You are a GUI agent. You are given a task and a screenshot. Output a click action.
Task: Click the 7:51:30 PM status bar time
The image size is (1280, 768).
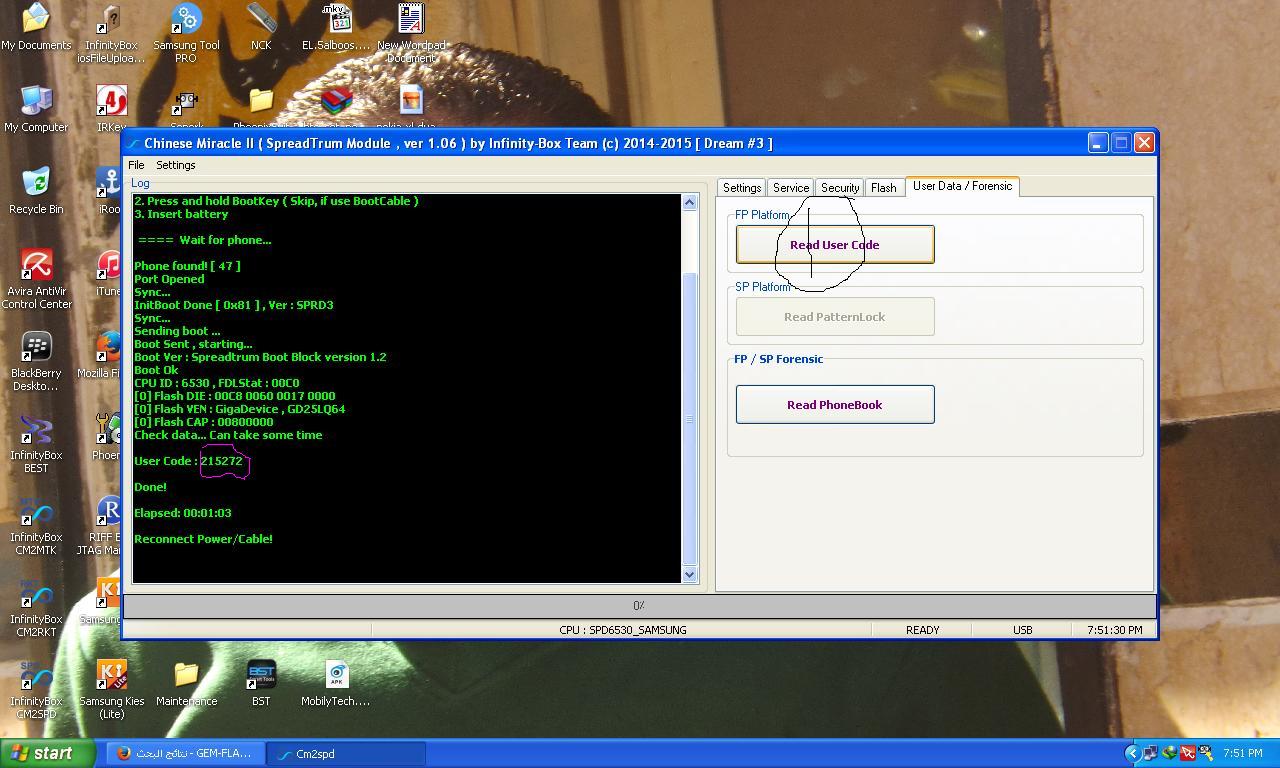(x=1114, y=630)
